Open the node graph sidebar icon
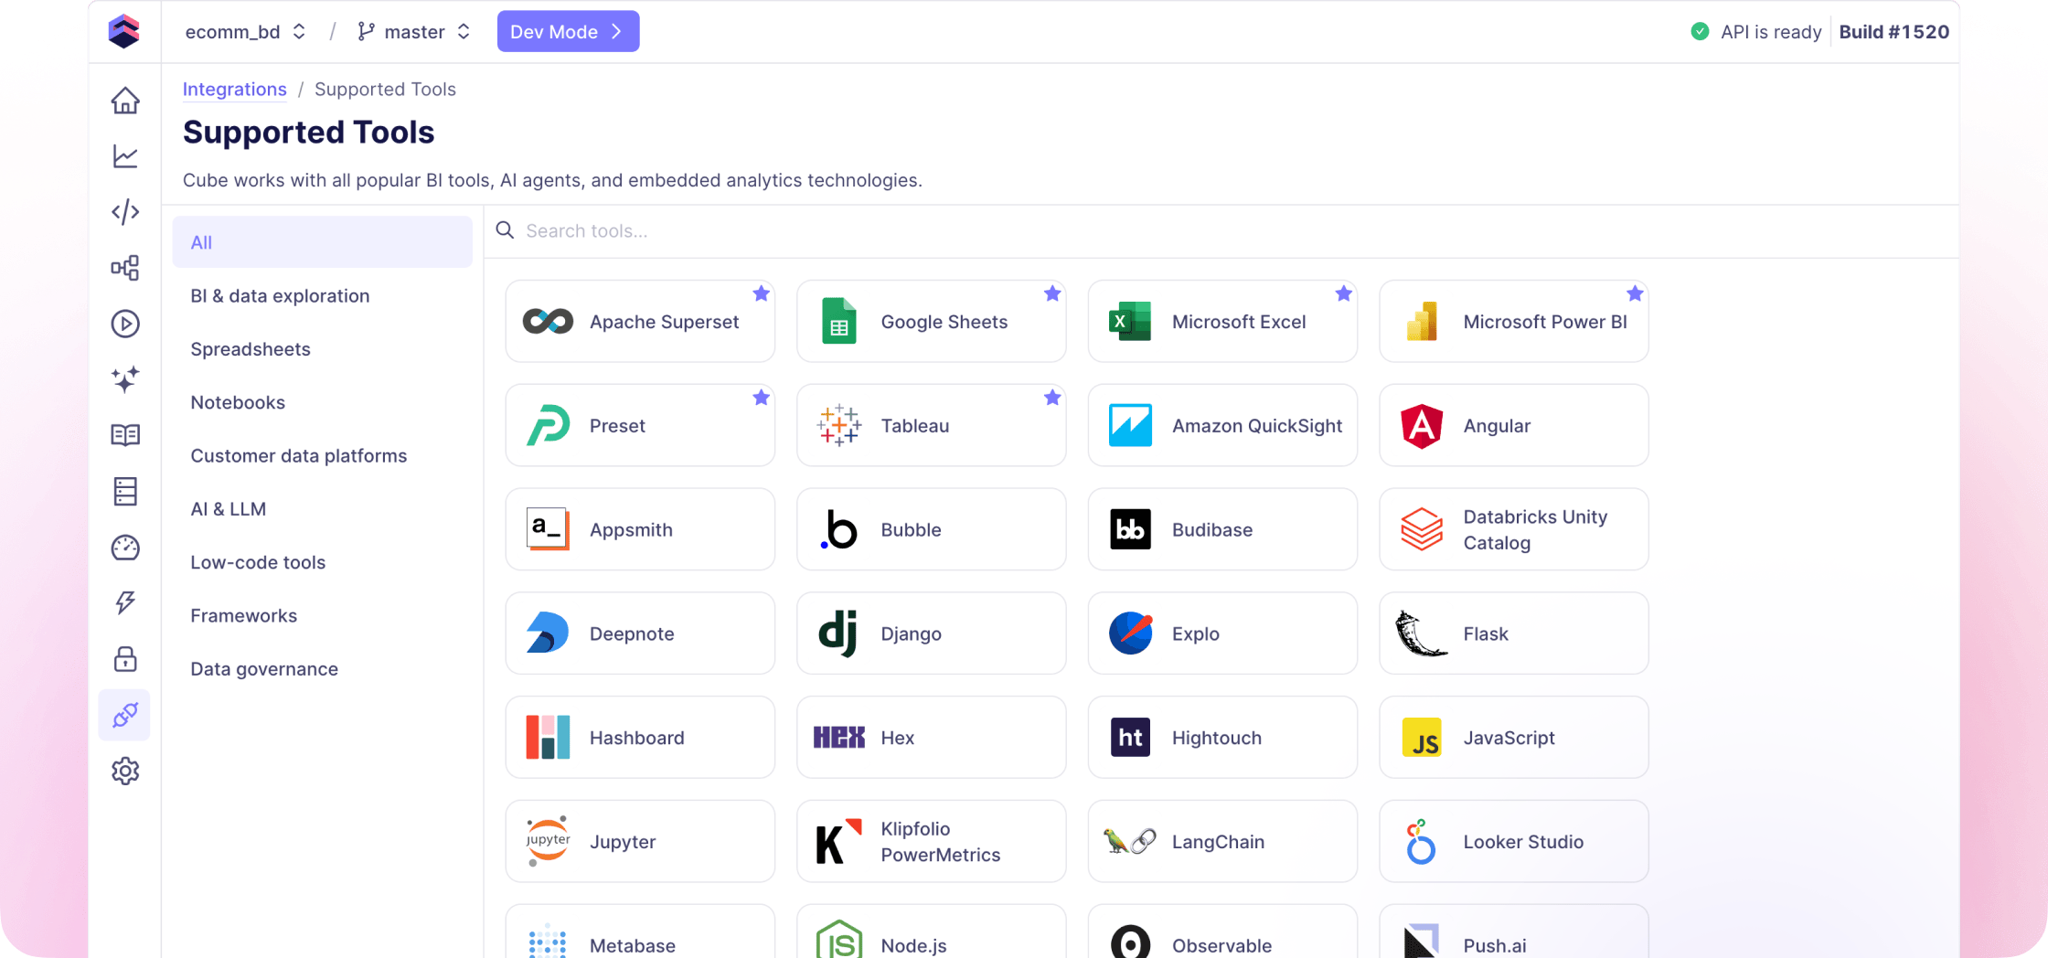The height and width of the screenshot is (958, 2048). [125, 268]
